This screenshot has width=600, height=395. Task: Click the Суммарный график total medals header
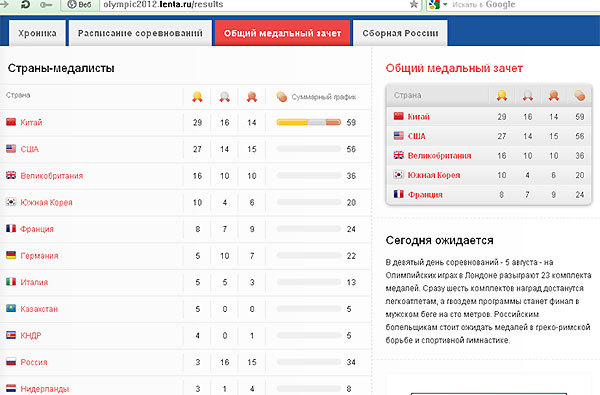click(x=316, y=97)
